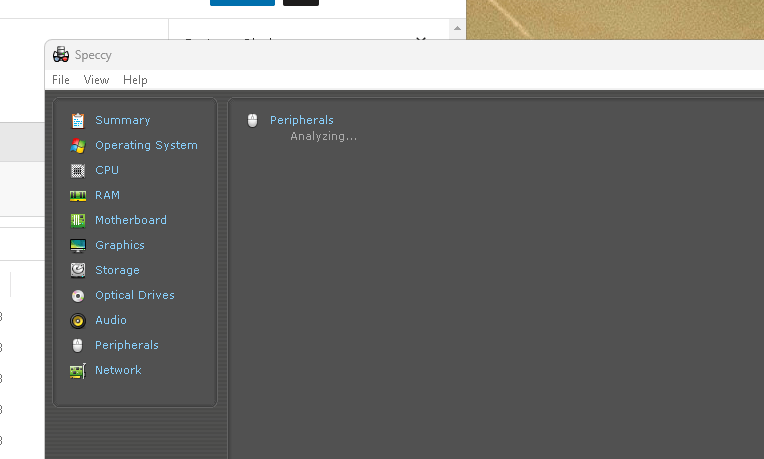Click the Speccy application icon in title bar
The height and width of the screenshot is (459, 764).
point(61,55)
